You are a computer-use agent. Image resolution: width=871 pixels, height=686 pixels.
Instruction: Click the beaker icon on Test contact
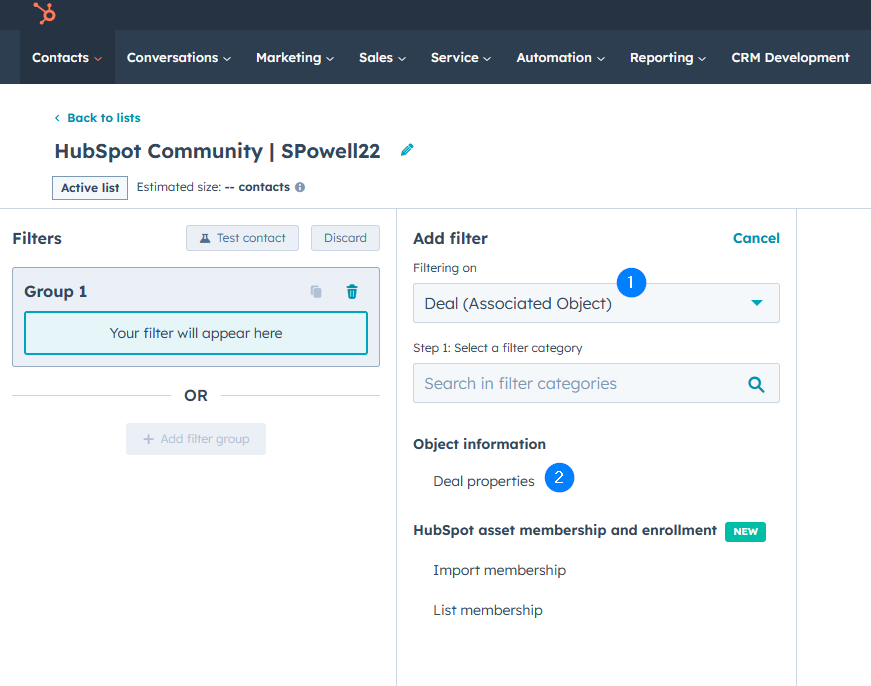point(205,238)
